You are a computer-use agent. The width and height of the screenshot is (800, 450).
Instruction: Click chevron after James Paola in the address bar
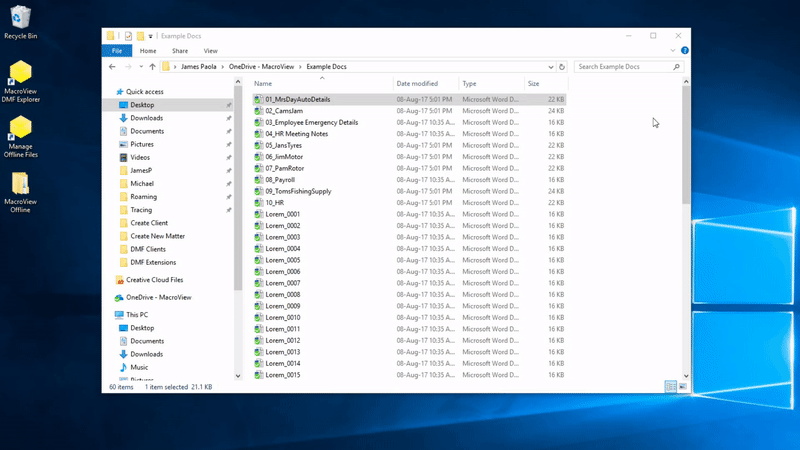(222, 67)
